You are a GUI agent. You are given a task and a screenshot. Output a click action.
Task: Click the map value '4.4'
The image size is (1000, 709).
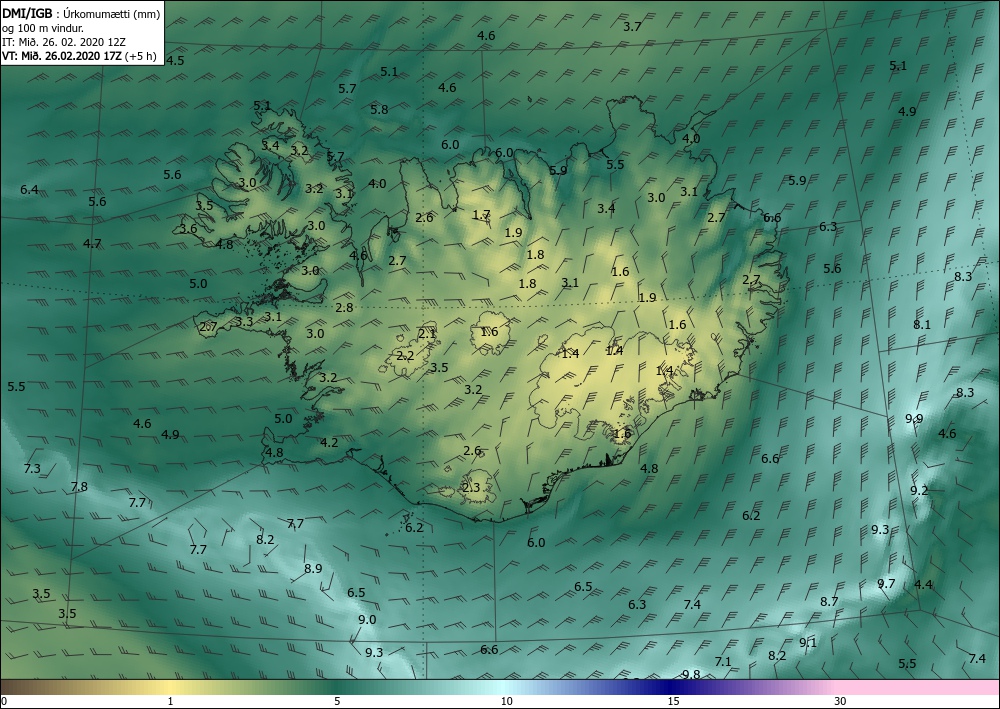click(923, 585)
